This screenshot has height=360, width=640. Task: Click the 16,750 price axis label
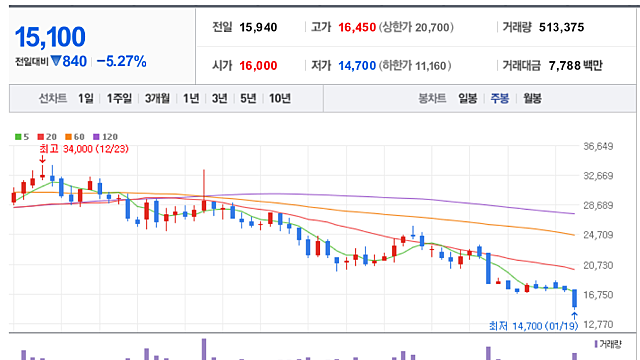pyautogui.click(x=598, y=295)
